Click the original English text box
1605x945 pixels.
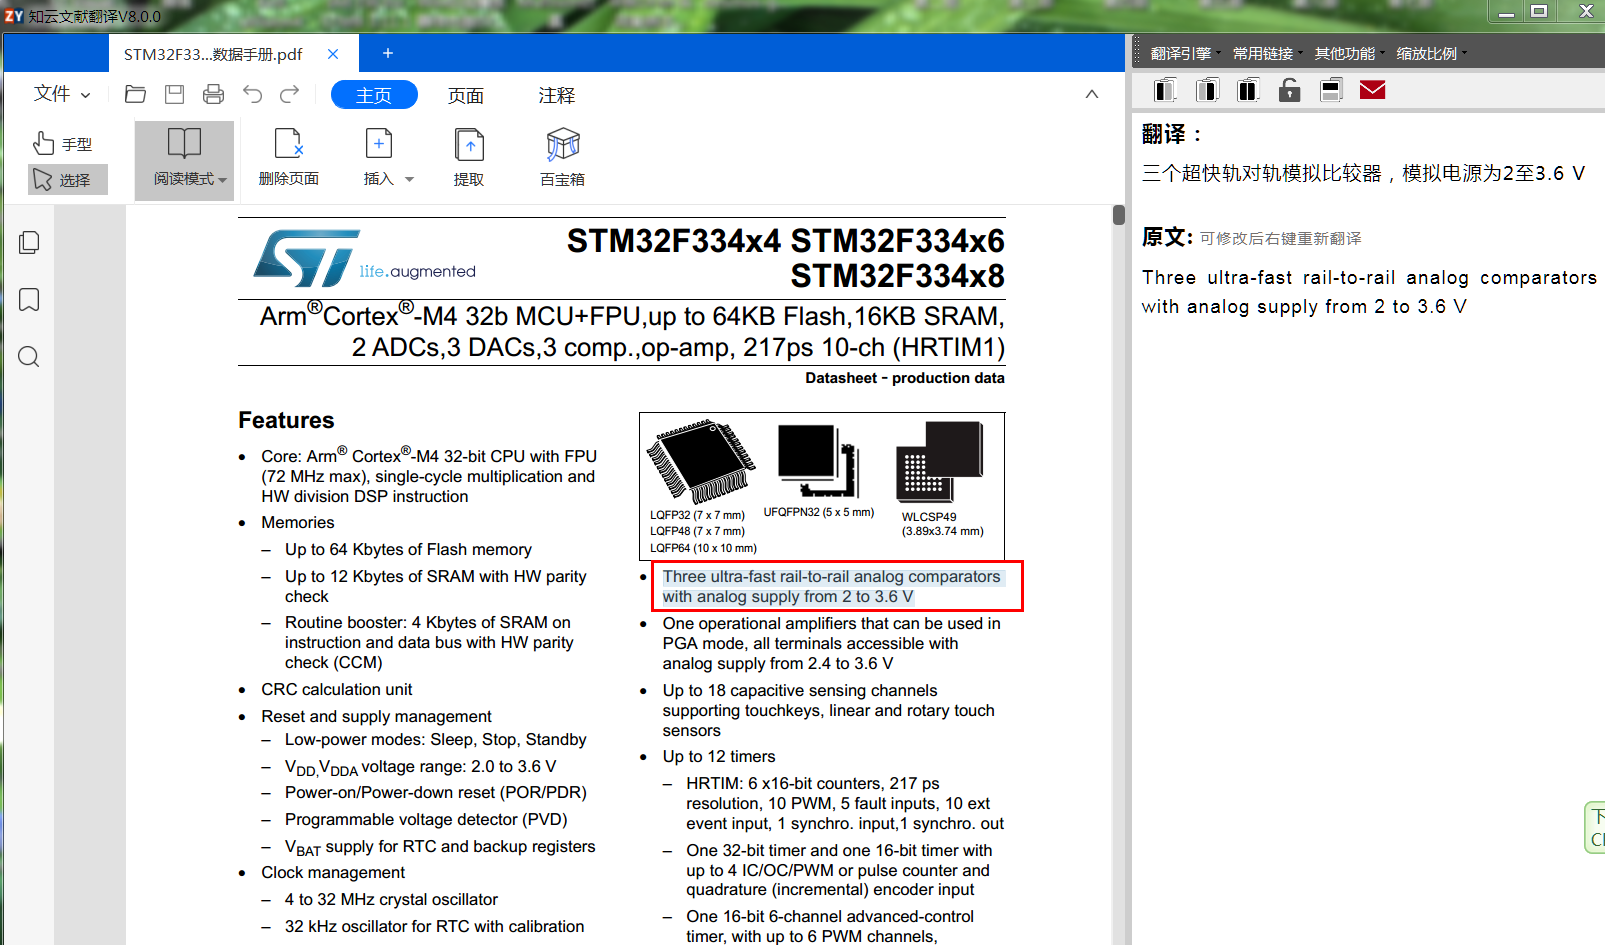[1369, 292]
